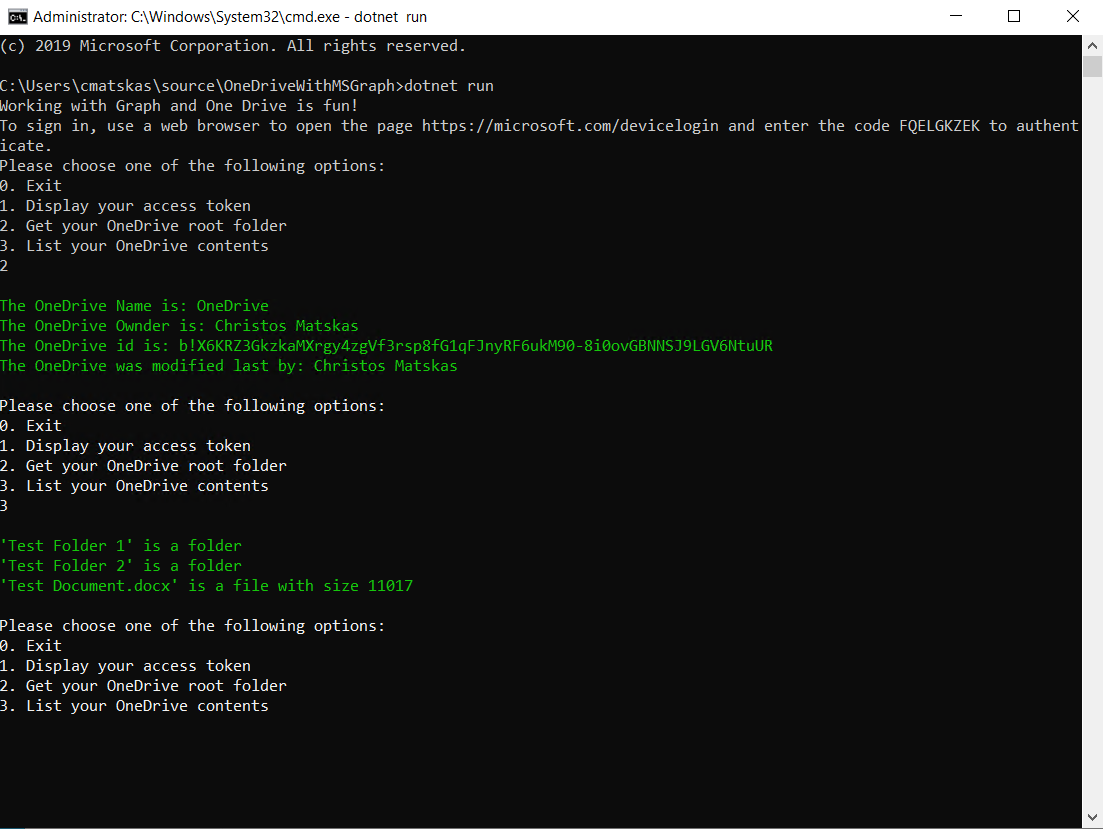
Task: Close the command prompt window
Action: tap(1073, 16)
